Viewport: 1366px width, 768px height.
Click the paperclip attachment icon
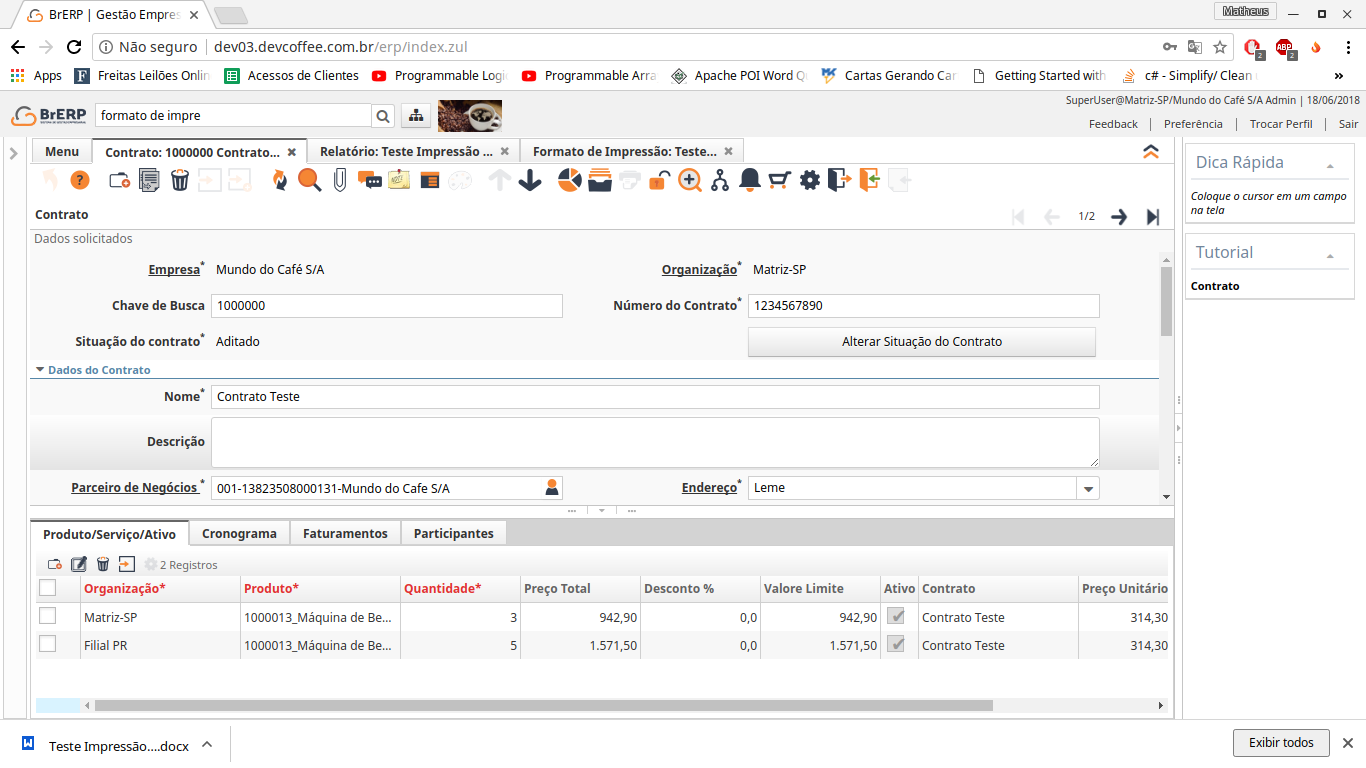point(340,180)
